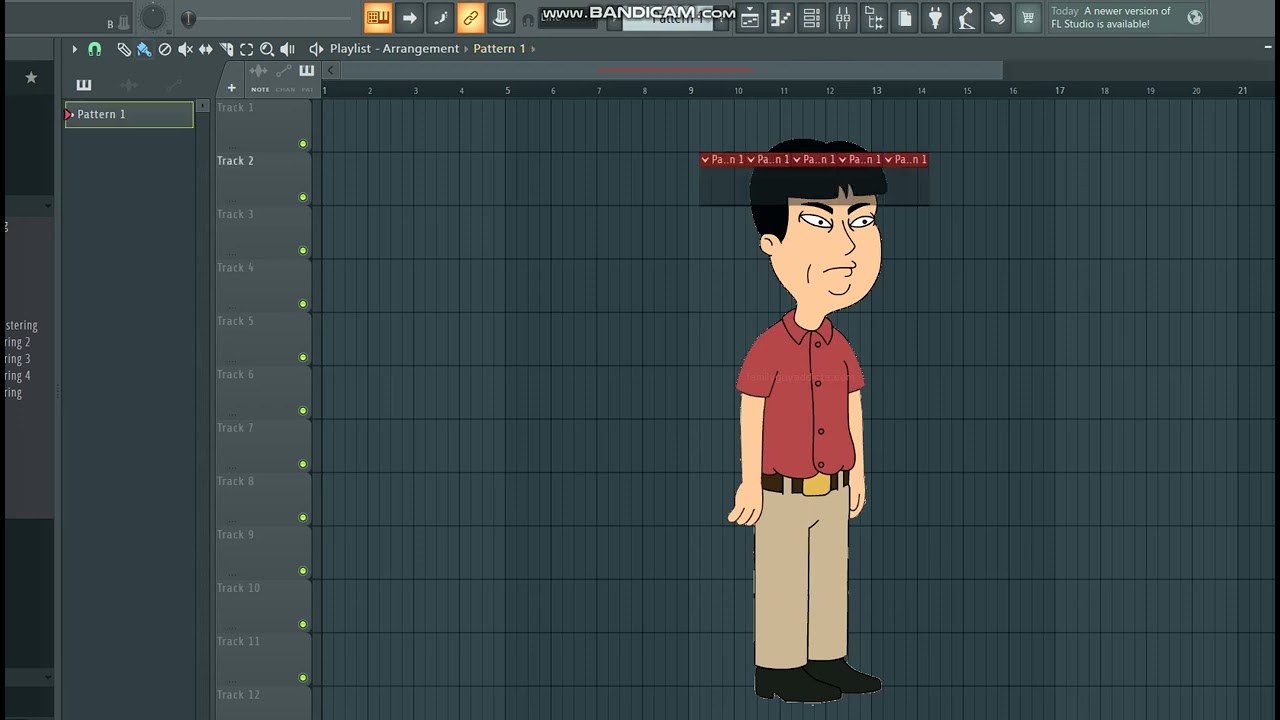The image size is (1280, 720).
Task: Switch picker to automation clip tab
Action: click(174, 84)
